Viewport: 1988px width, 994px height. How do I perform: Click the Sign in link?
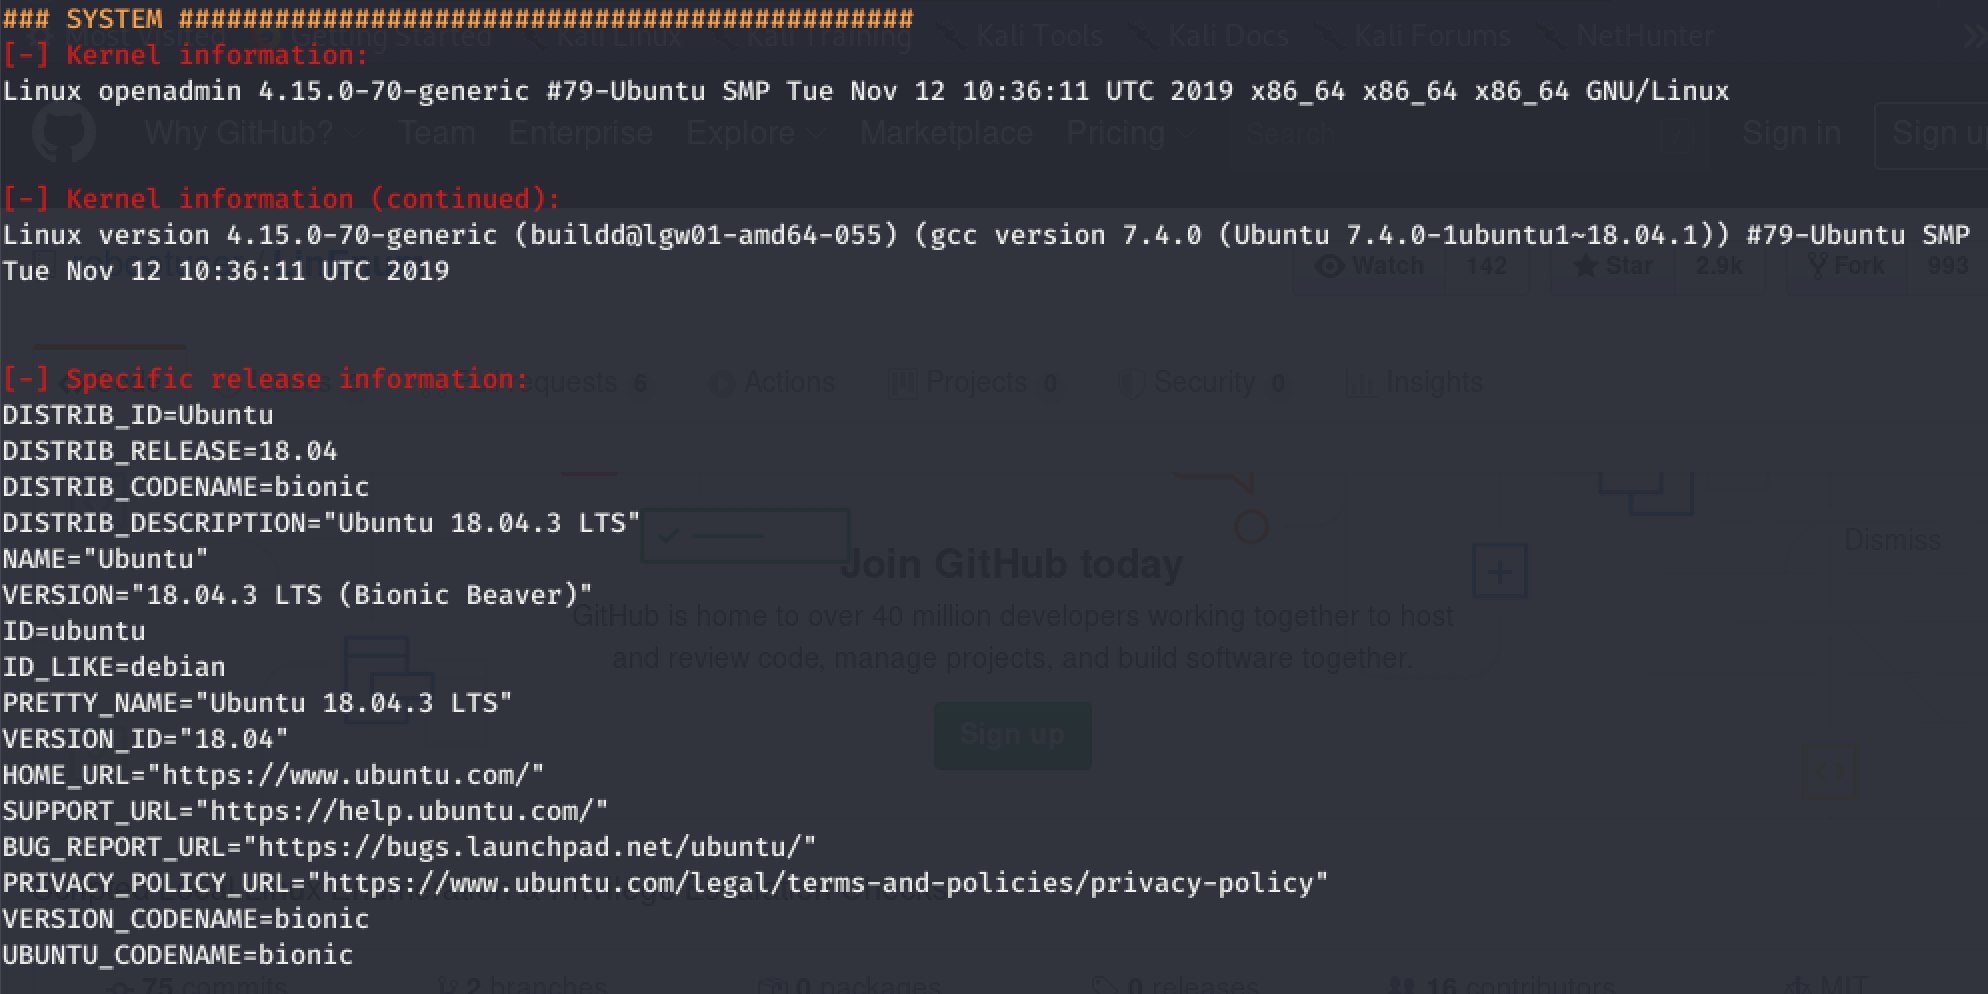pos(1791,133)
